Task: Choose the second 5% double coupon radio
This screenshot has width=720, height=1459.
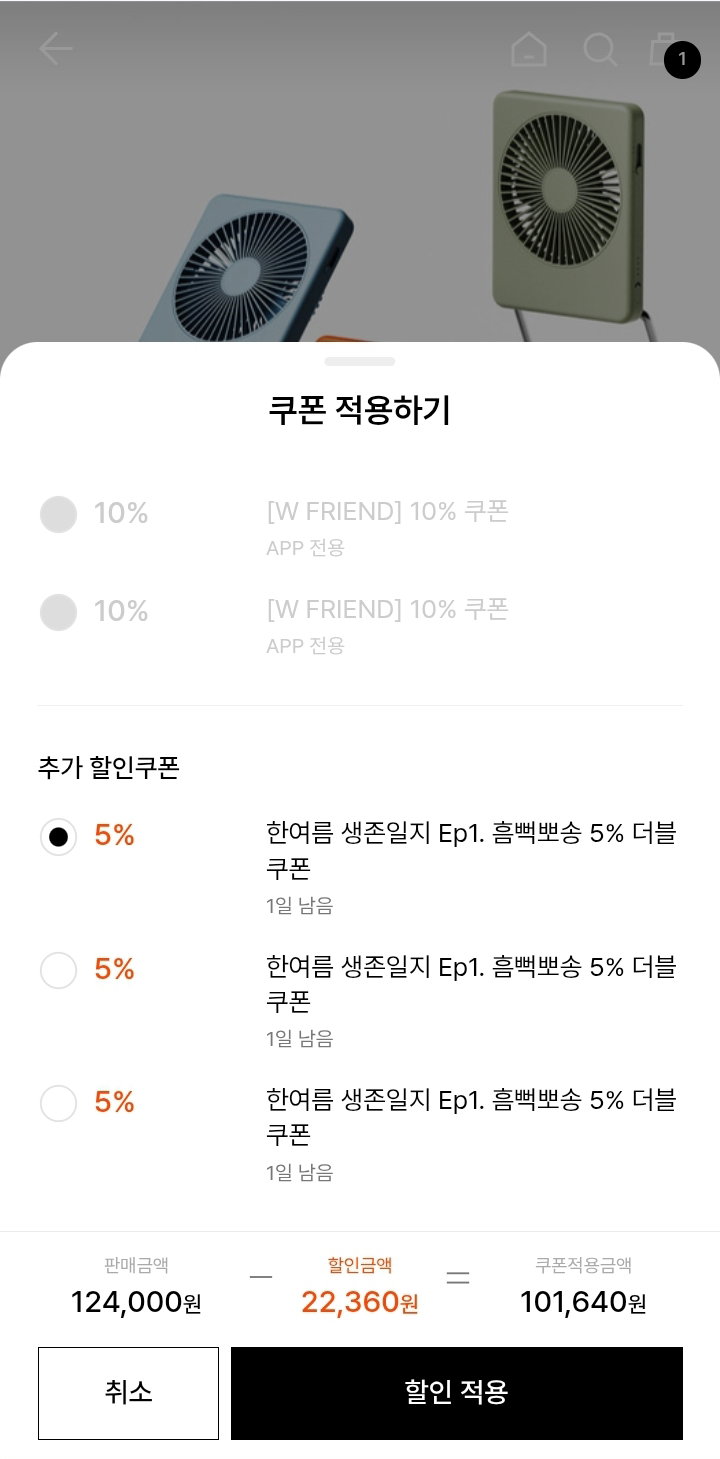Action: coord(58,969)
